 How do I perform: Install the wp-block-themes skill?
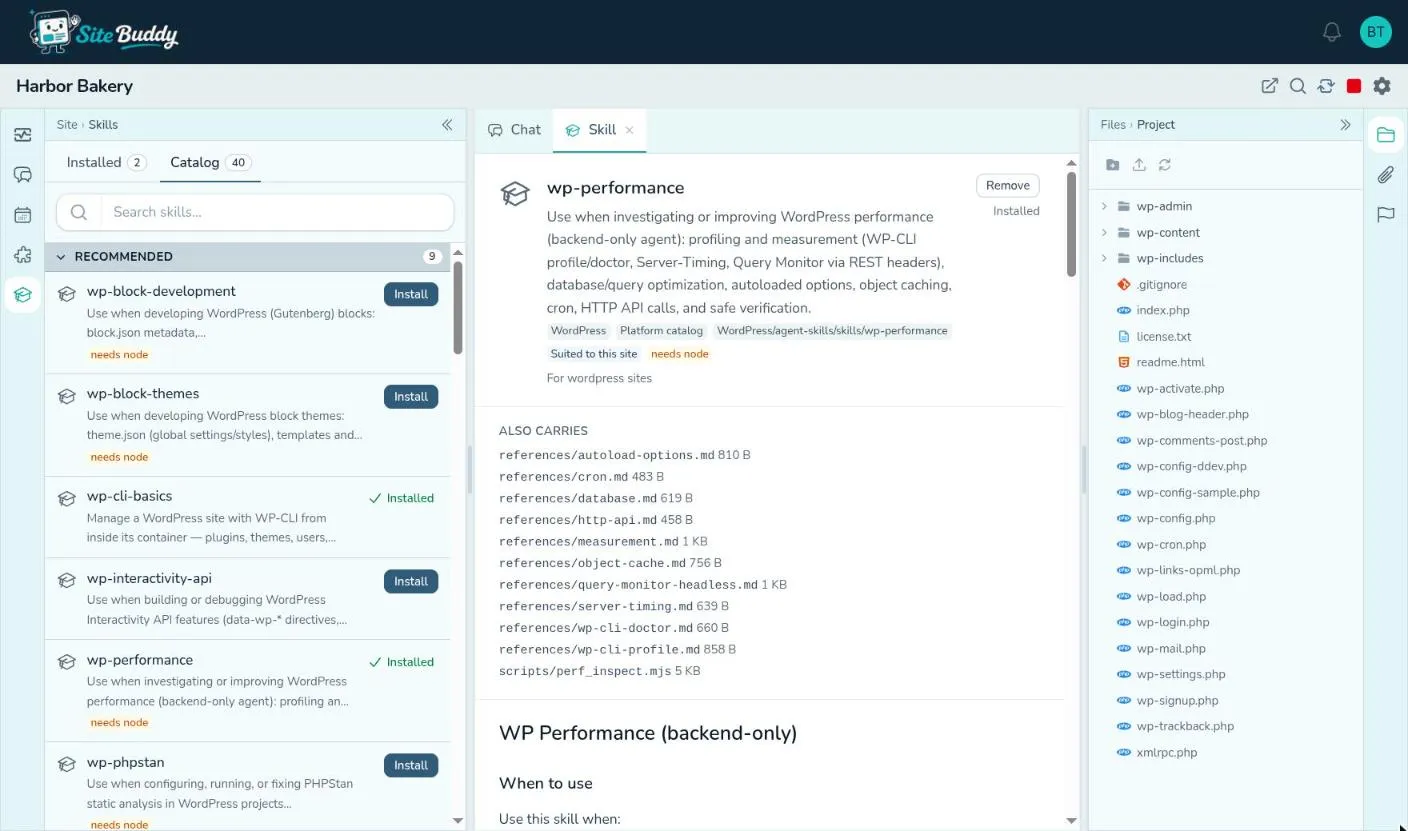pyautogui.click(x=411, y=396)
